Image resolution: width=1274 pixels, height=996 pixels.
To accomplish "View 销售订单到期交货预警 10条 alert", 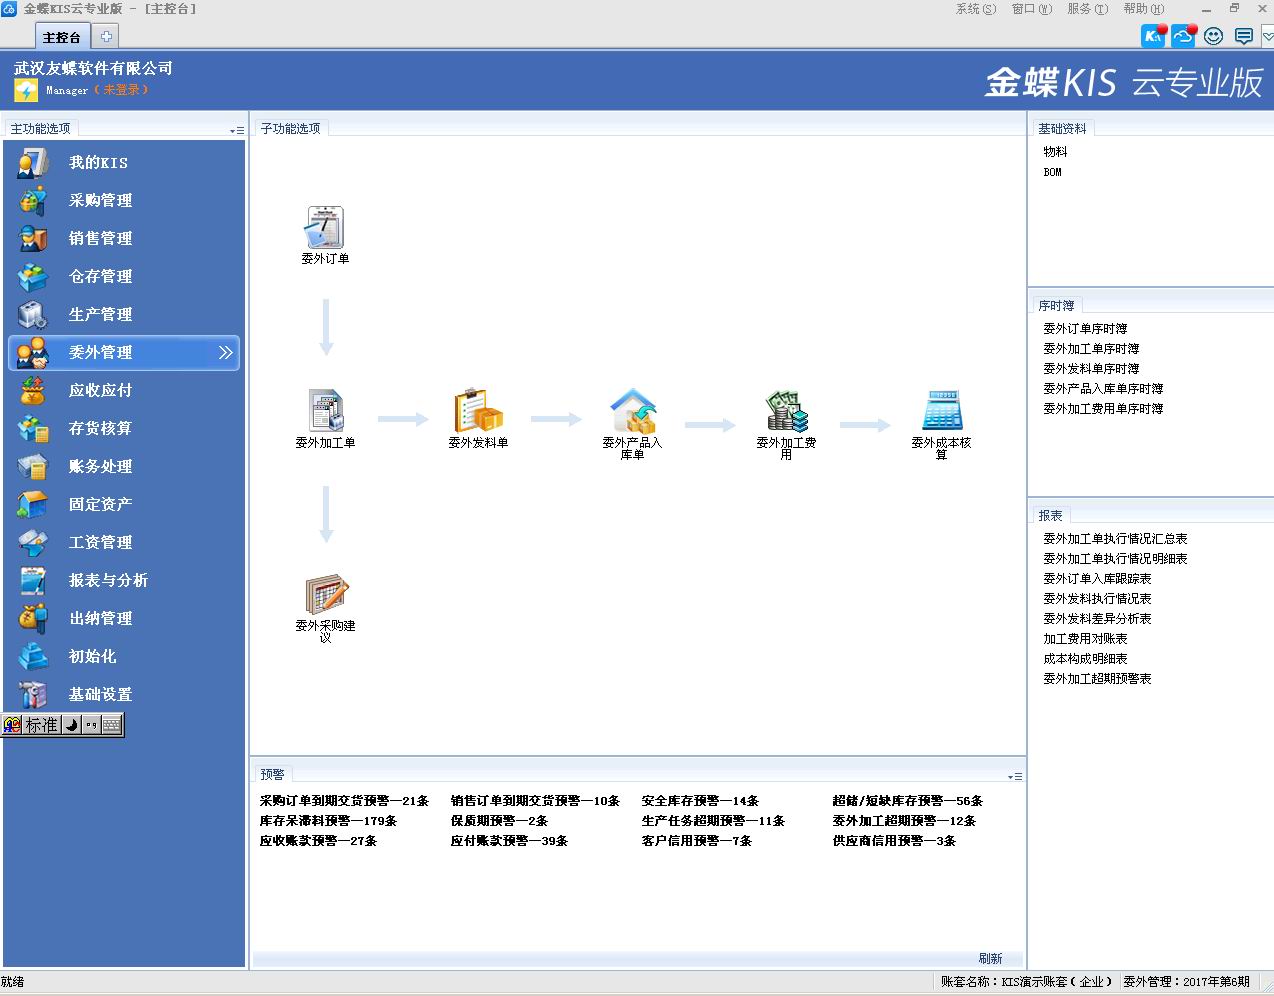I will 535,801.
